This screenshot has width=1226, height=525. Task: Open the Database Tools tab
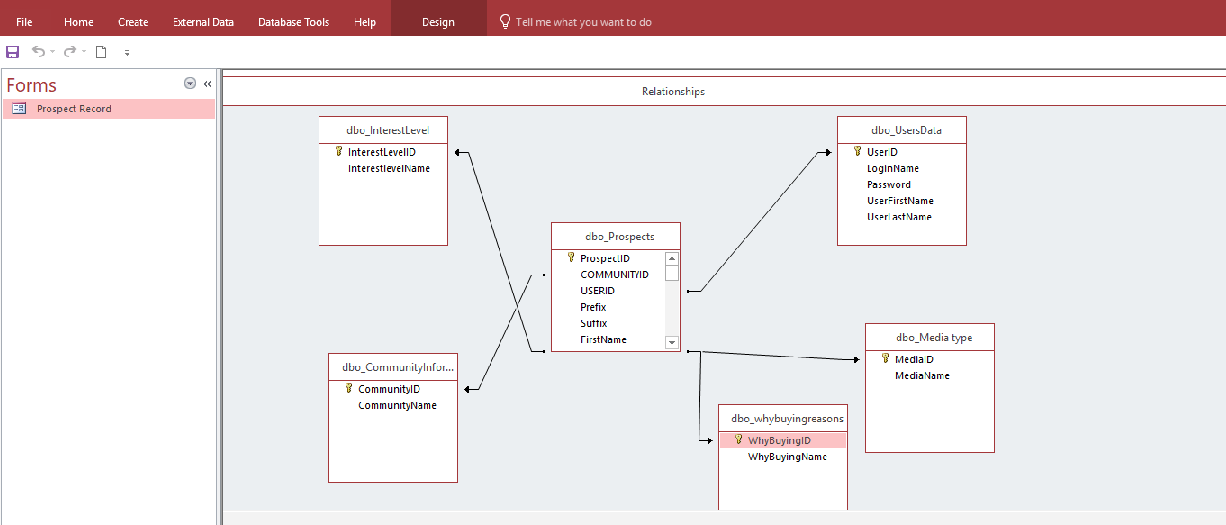pyautogui.click(x=293, y=22)
